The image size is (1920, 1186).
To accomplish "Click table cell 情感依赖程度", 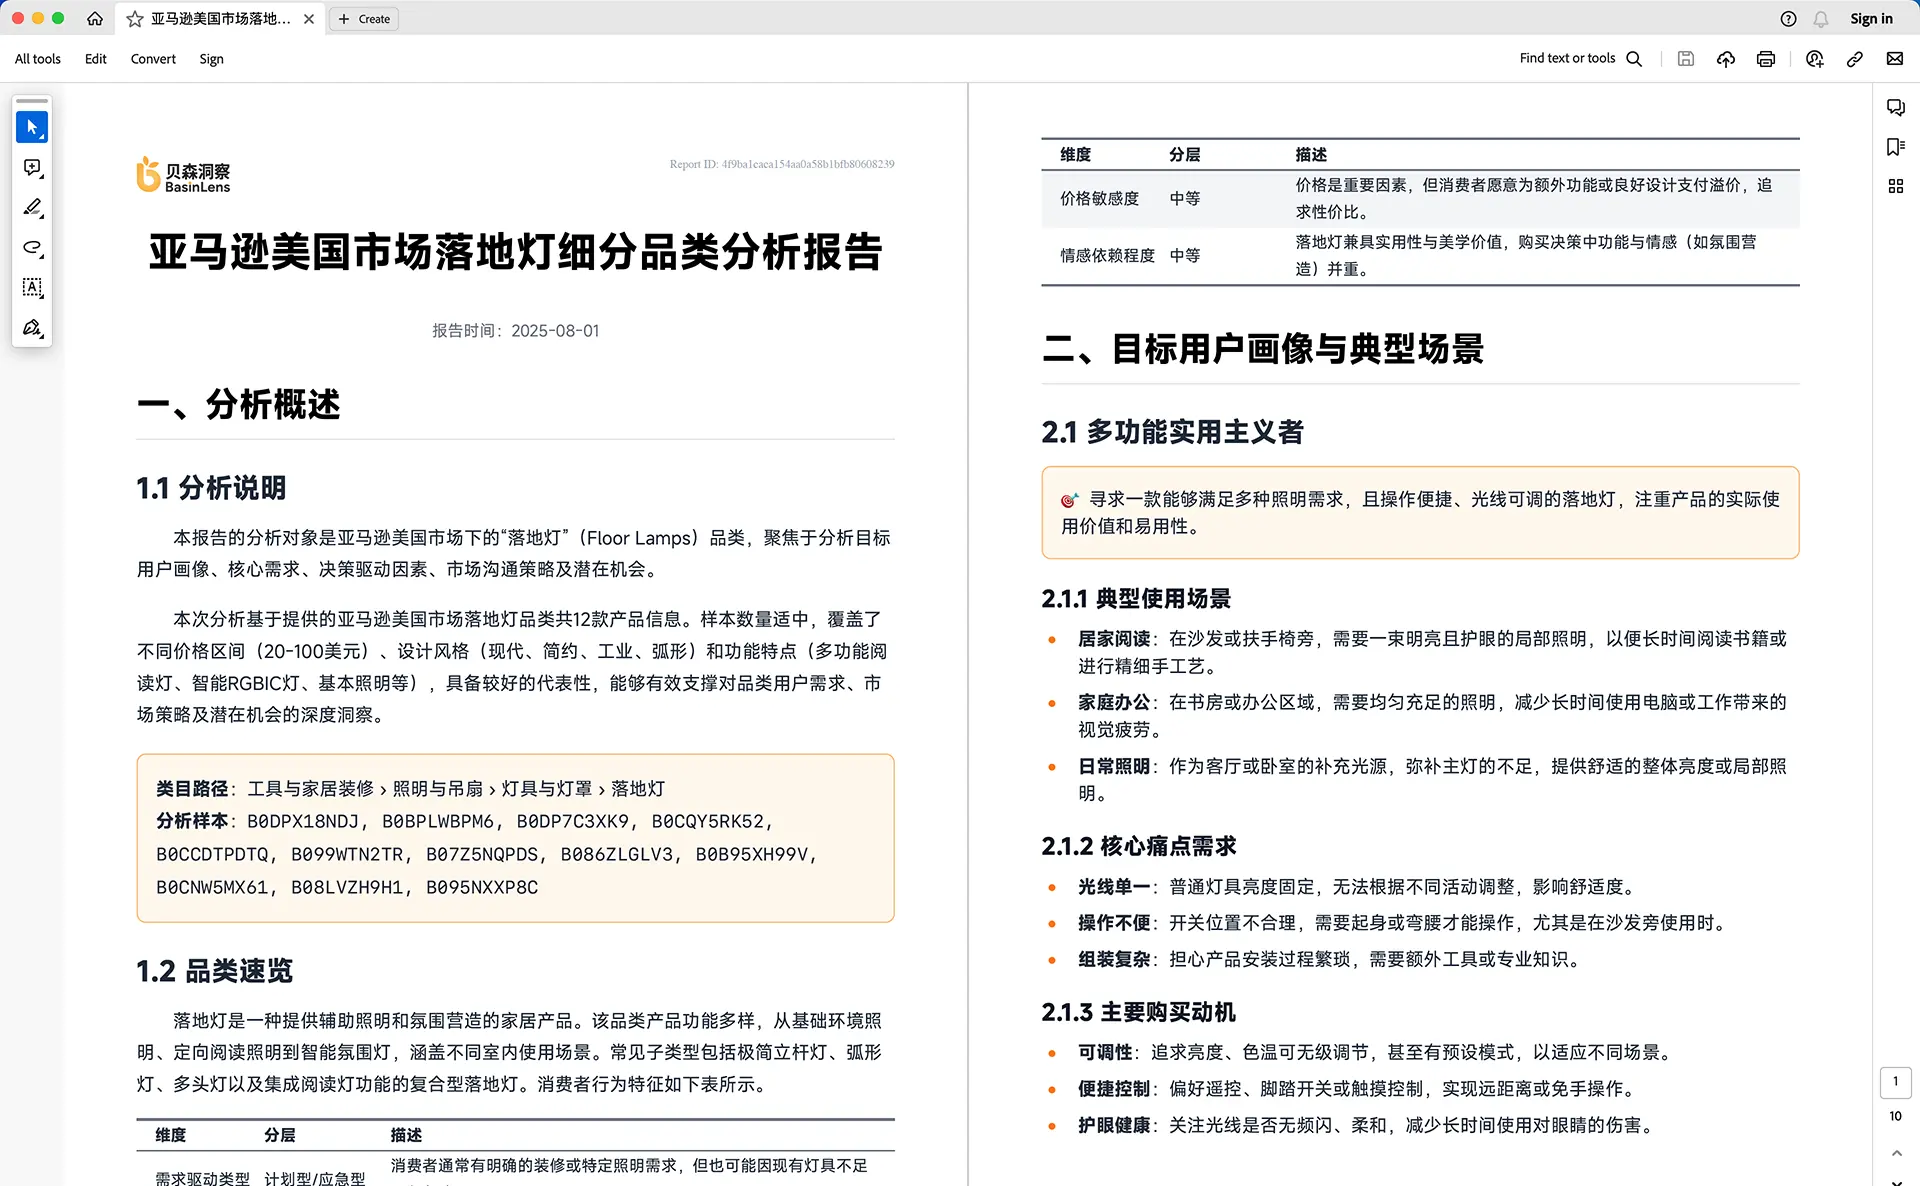I will coord(1107,256).
